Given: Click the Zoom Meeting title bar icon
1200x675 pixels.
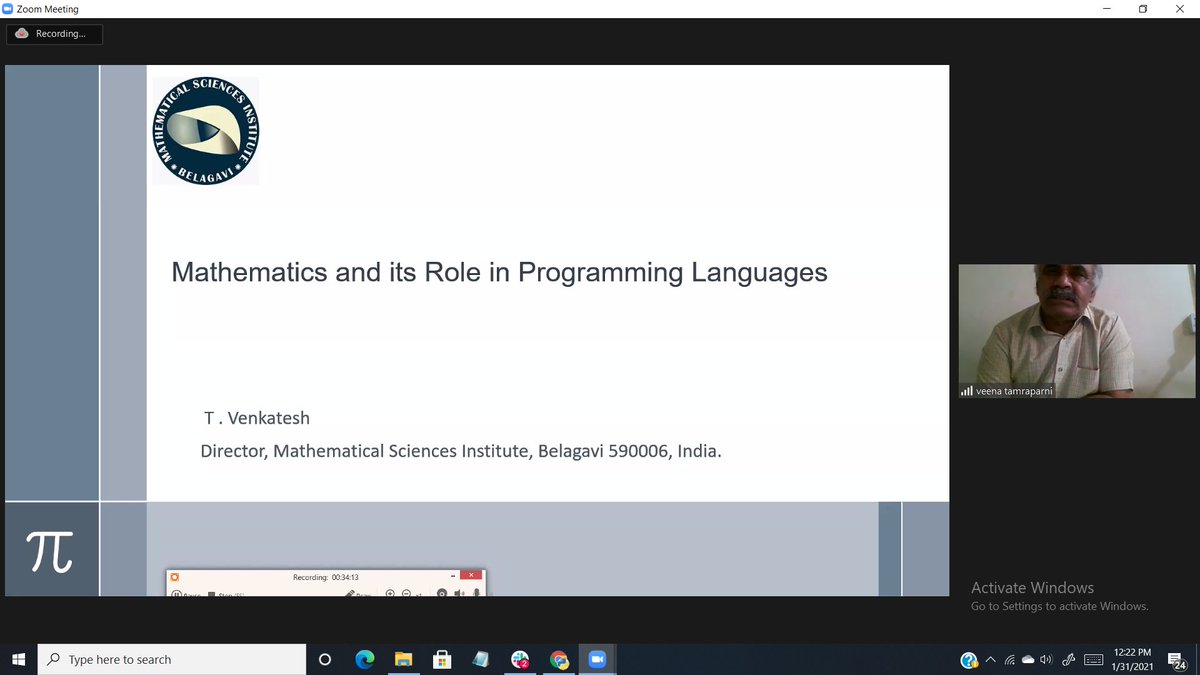Looking at the screenshot, I should [8, 9].
